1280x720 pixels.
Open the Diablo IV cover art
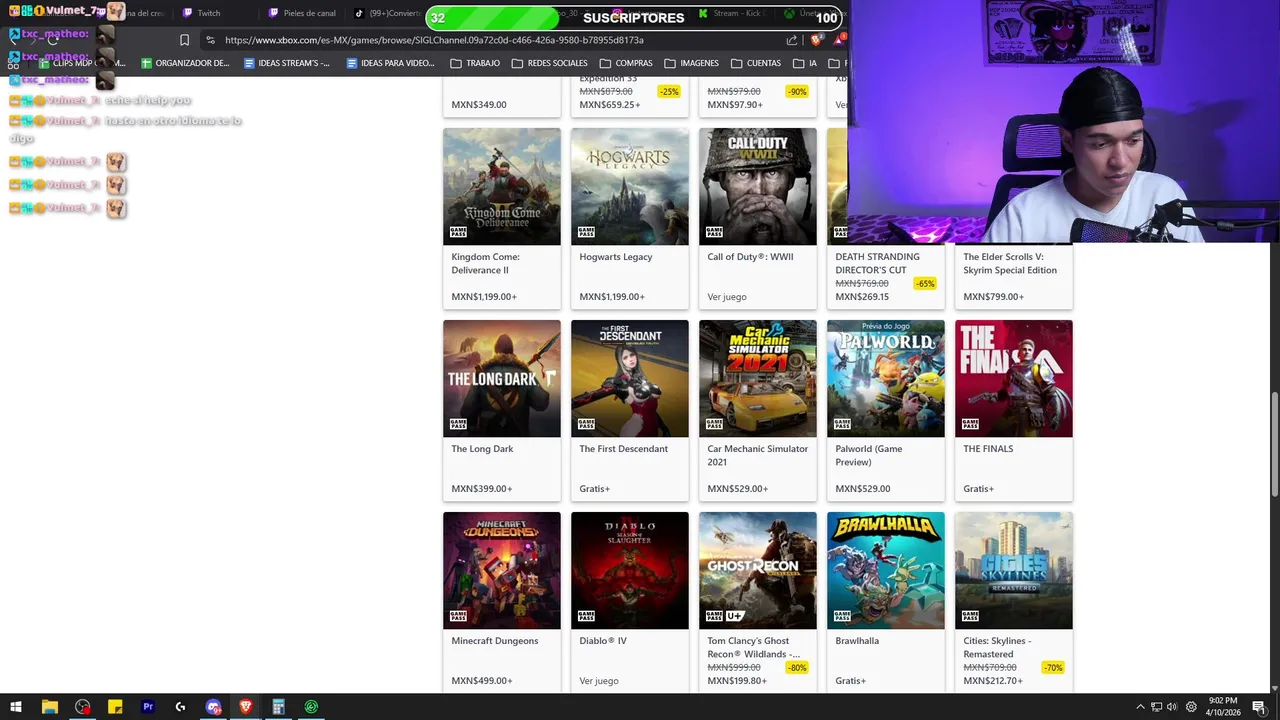pyautogui.click(x=630, y=570)
